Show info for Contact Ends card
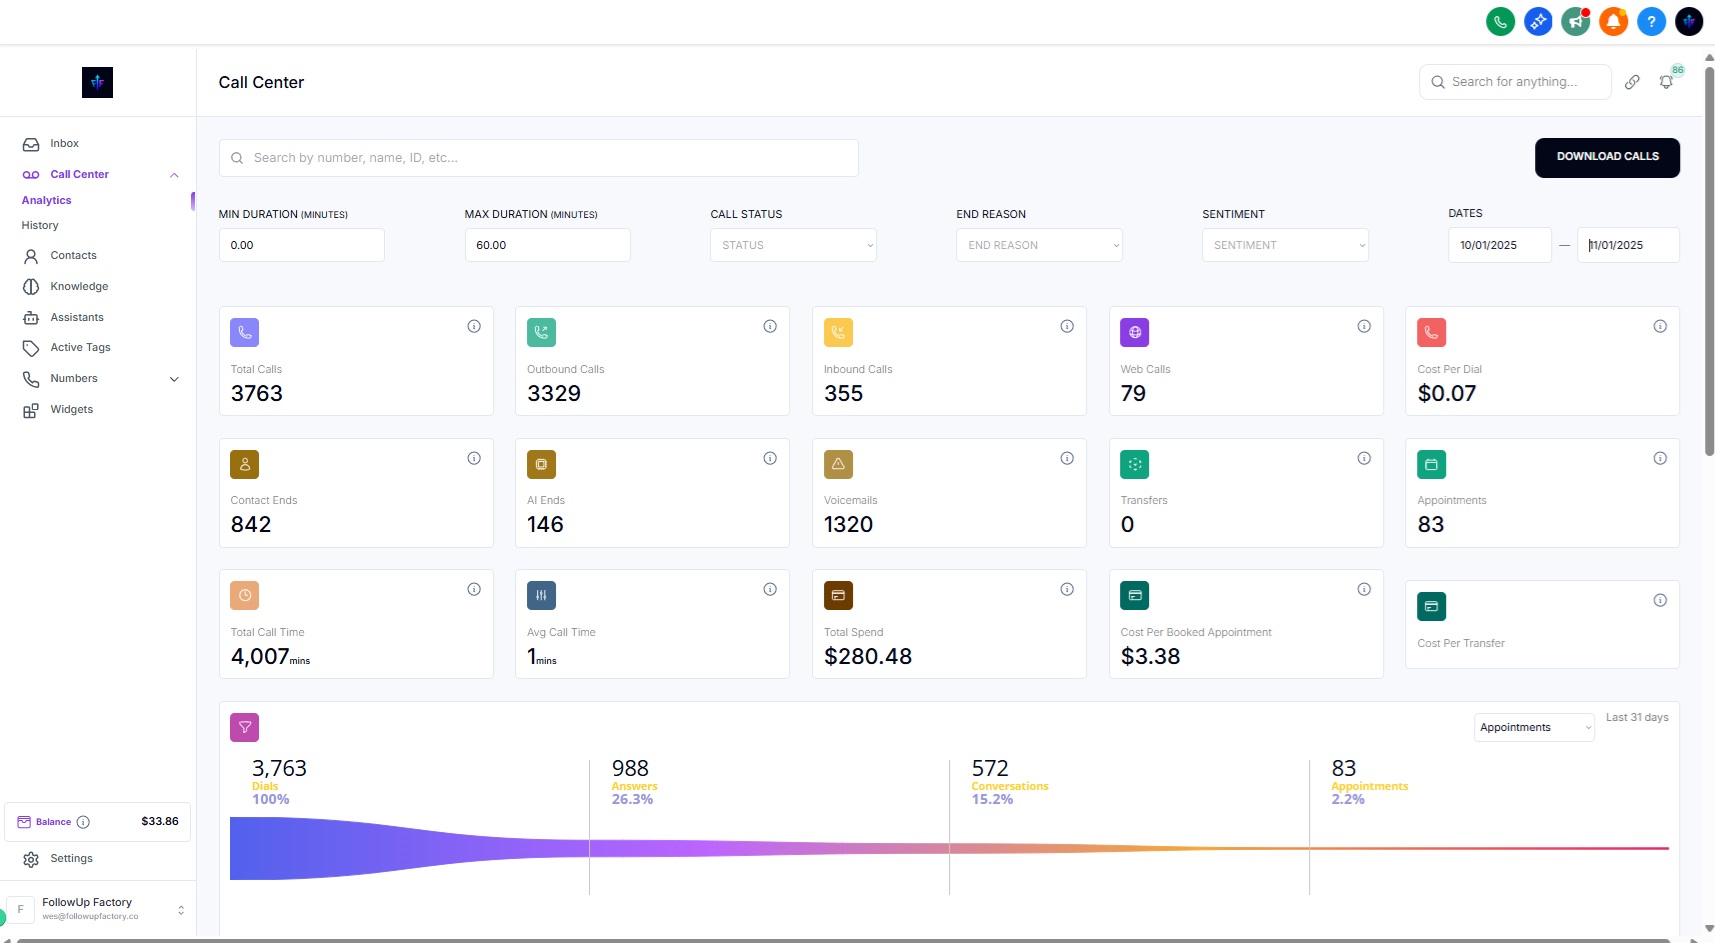Screen dimensions: 1715x943 click(x=474, y=458)
